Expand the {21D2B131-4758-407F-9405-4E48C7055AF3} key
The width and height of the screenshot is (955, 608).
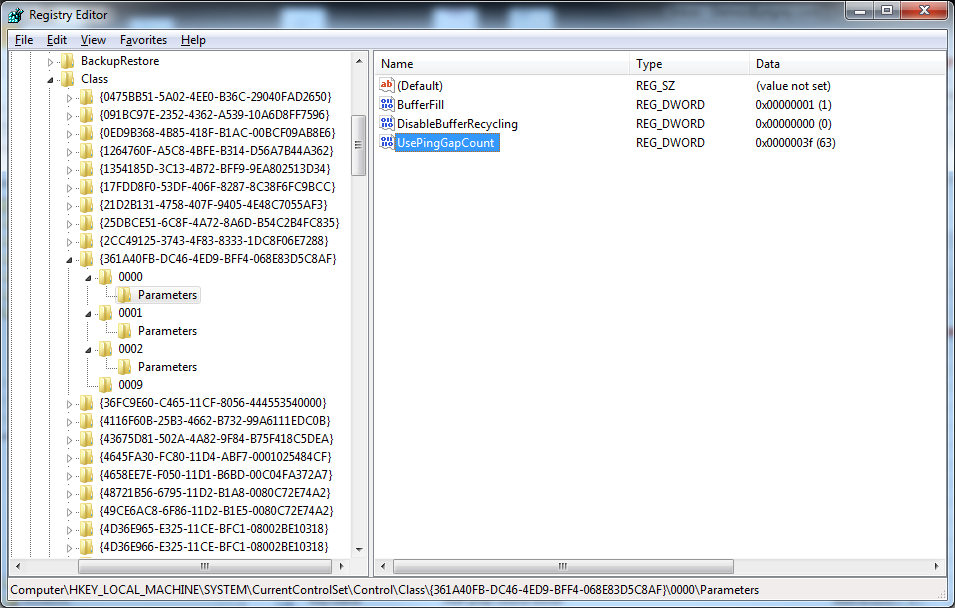tap(69, 205)
